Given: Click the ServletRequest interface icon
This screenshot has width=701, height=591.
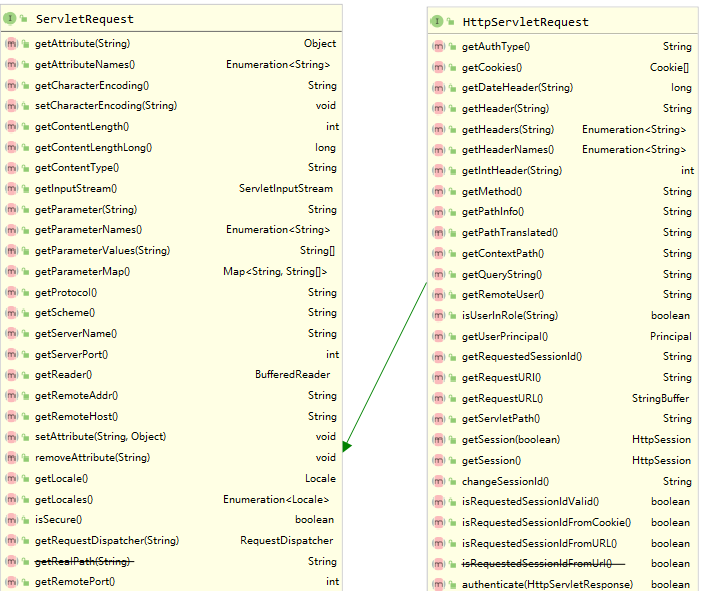Looking at the screenshot, I should [10, 18].
